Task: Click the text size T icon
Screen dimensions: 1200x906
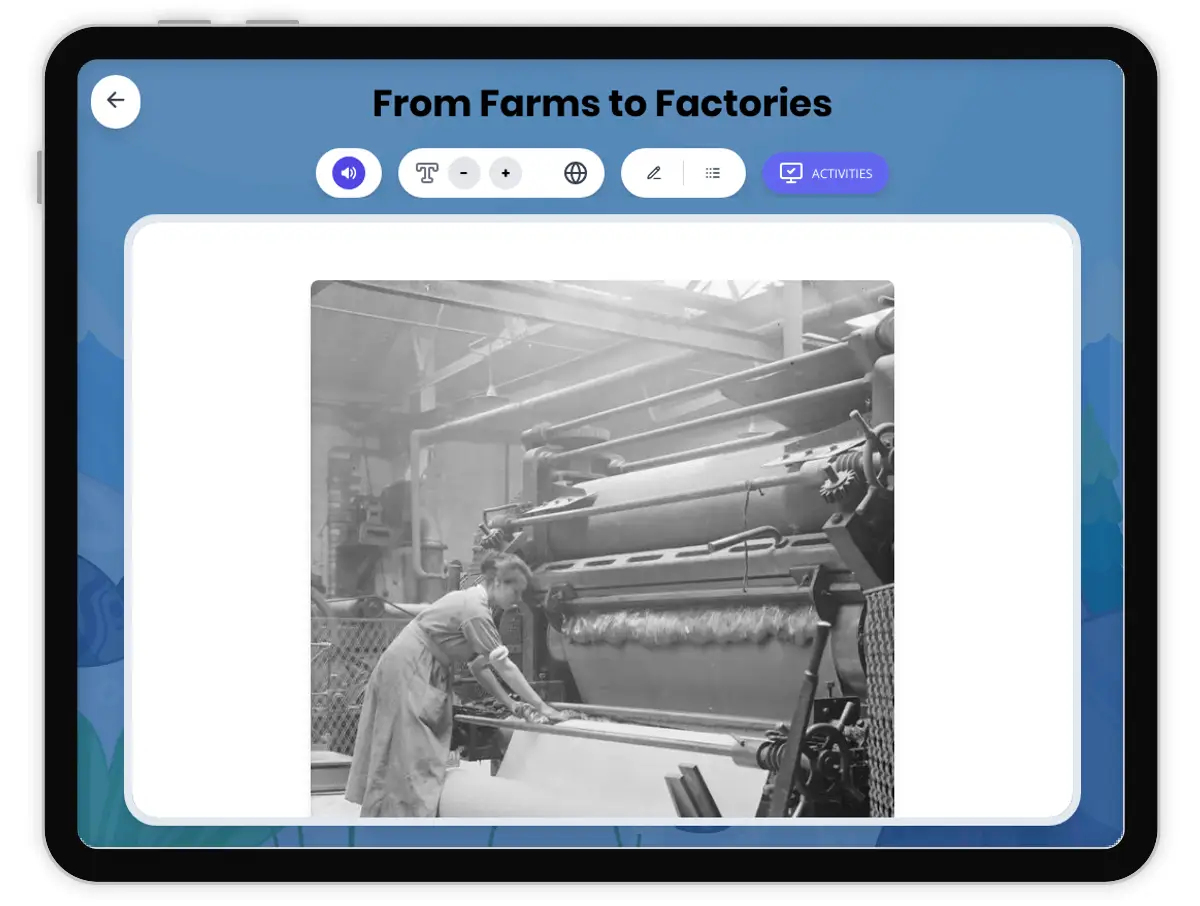Action: coord(427,173)
